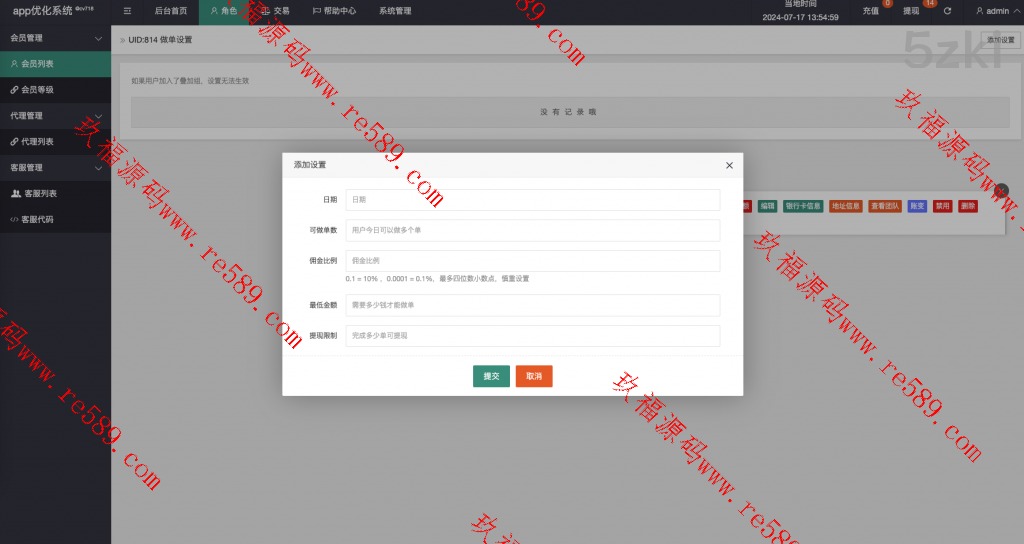Click the orange 地址信息 button
This screenshot has height=544, width=1024.
pyautogui.click(x=846, y=206)
